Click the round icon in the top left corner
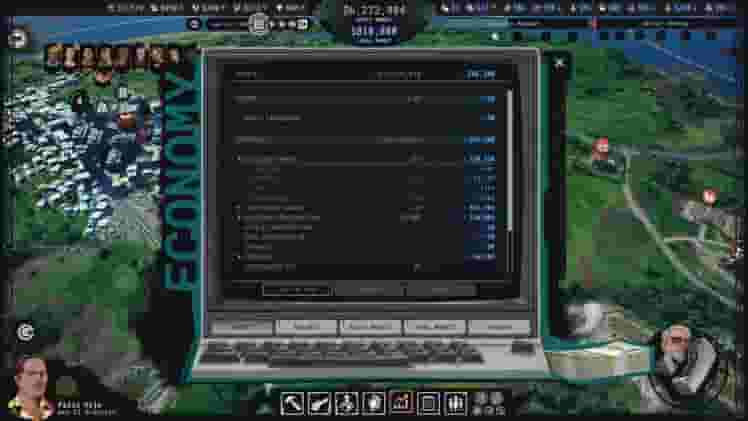The image size is (748, 421). 17,39
